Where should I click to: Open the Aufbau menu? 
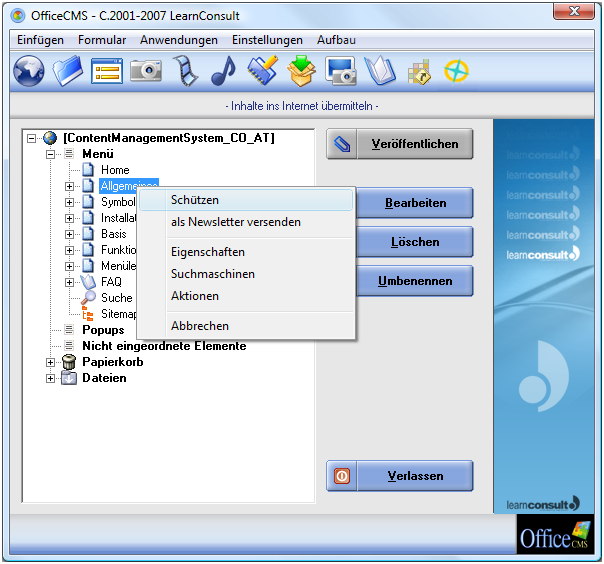[336, 40]
